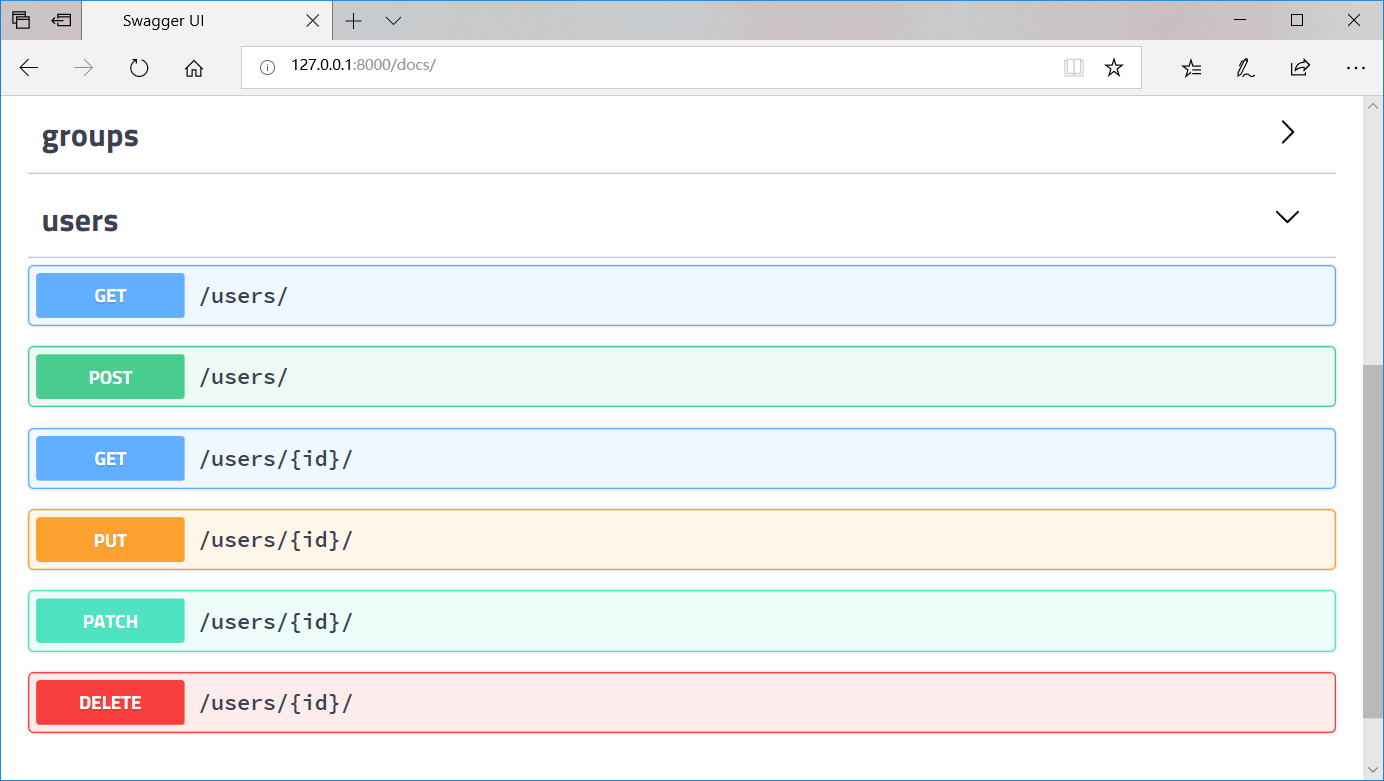Open the /users/{id}/ path in DELETE row
Viewport: 1384px width, 781px height.
pyautogui.click(x=276, y=703)
